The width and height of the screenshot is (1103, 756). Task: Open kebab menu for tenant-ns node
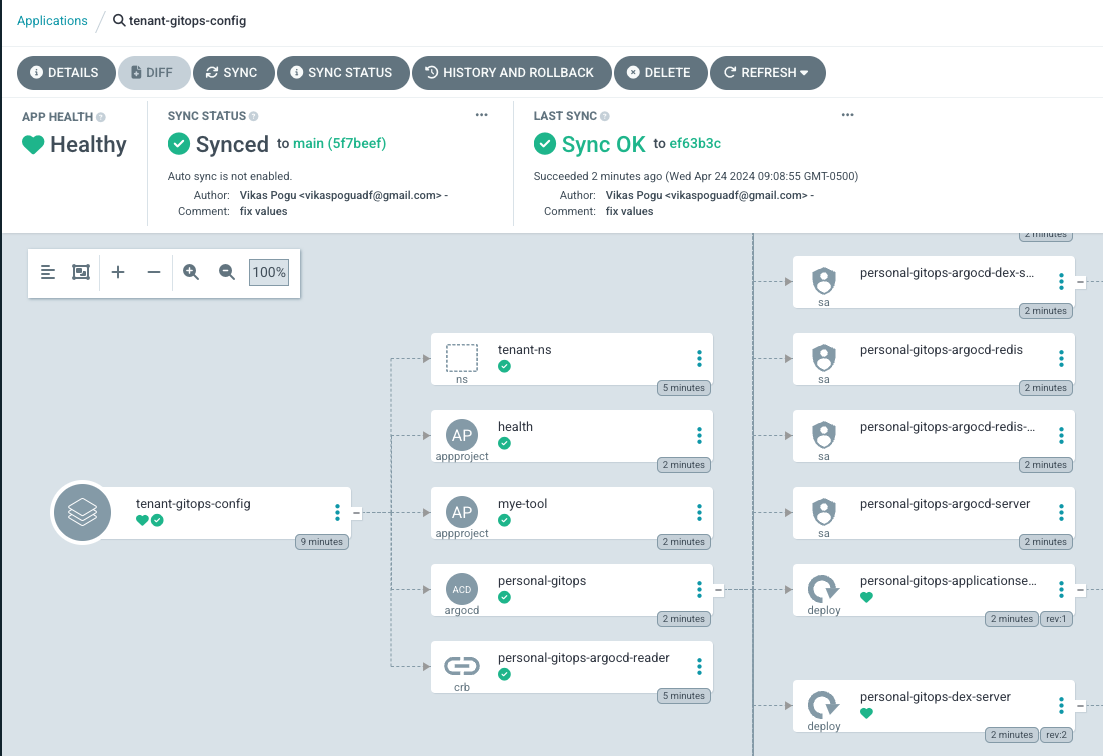click(x=699, y=359)
